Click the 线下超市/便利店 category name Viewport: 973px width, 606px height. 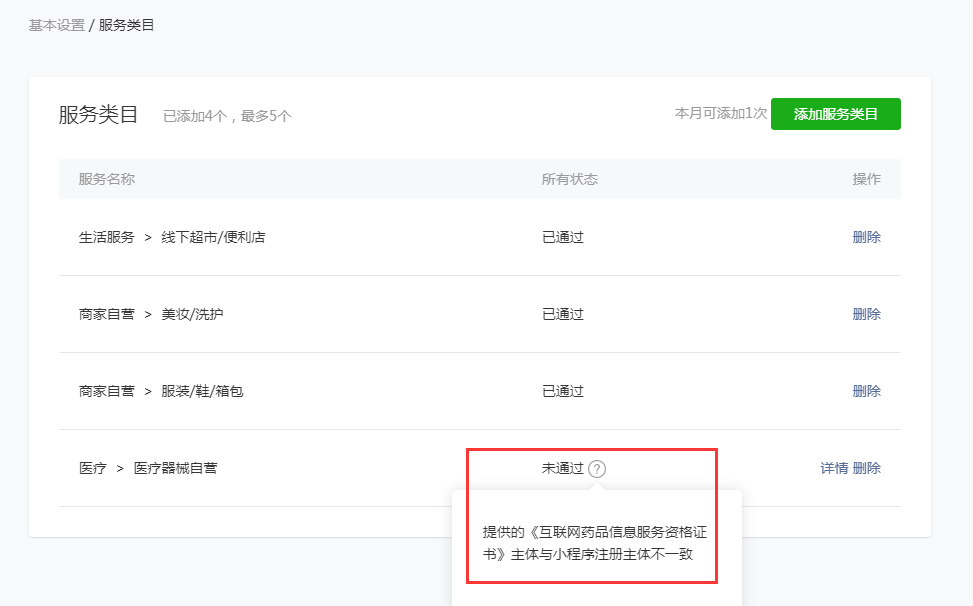(x=213, y=237)
